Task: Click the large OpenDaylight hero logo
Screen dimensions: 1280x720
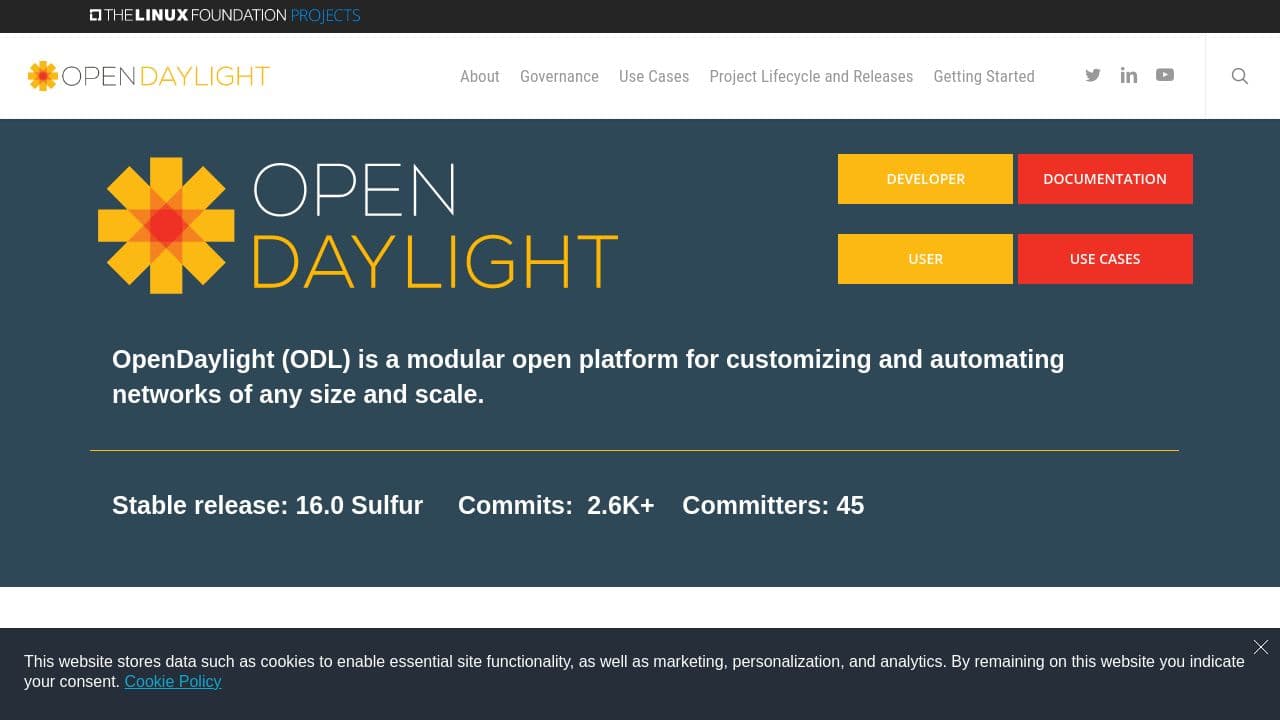Action: [357, 224]
